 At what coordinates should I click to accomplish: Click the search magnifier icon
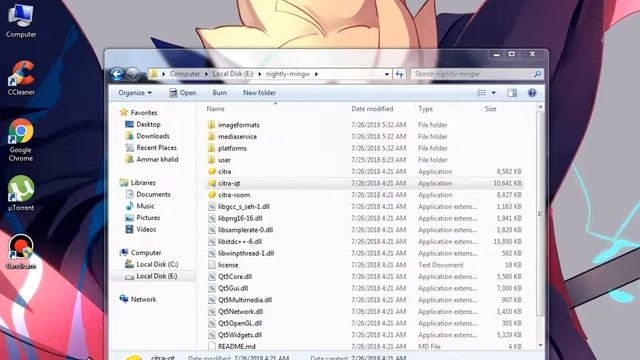click(537, 74)
